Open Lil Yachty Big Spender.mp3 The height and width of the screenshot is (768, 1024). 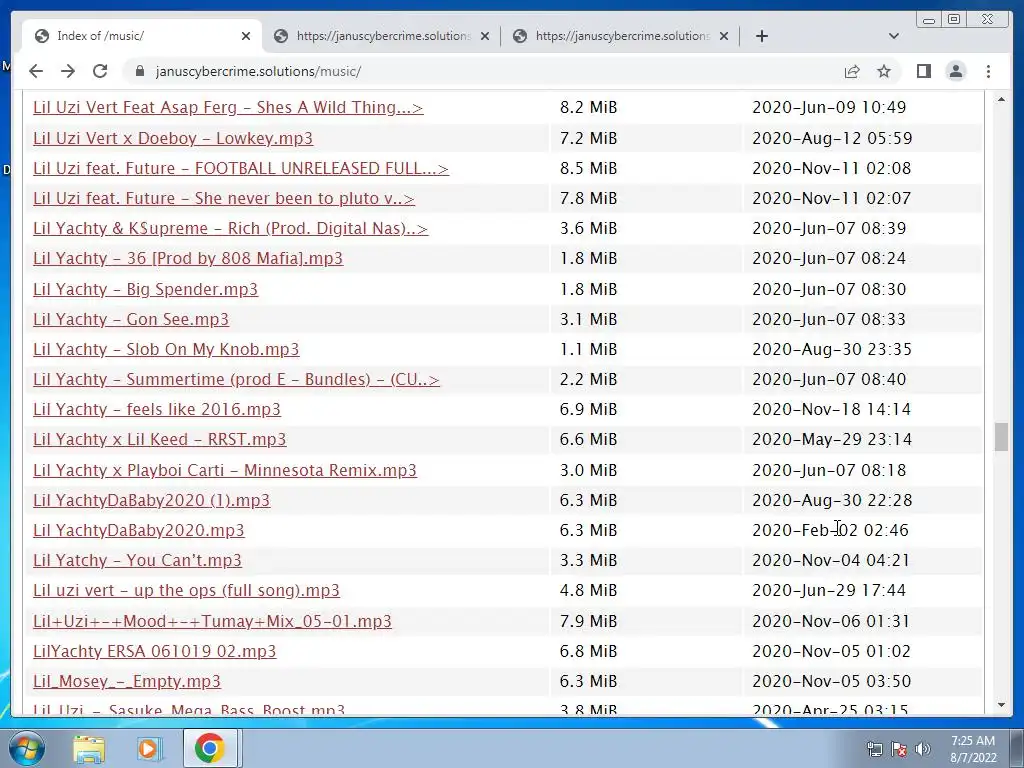pos(146,289)
